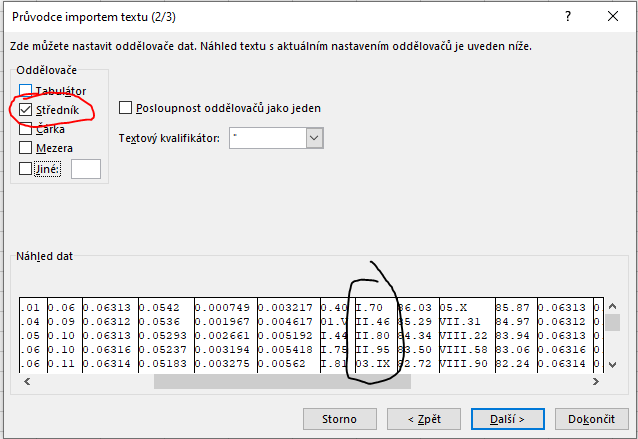Toggle Posloupnost oddělovačů jako jeden

(x=126, y=108)
